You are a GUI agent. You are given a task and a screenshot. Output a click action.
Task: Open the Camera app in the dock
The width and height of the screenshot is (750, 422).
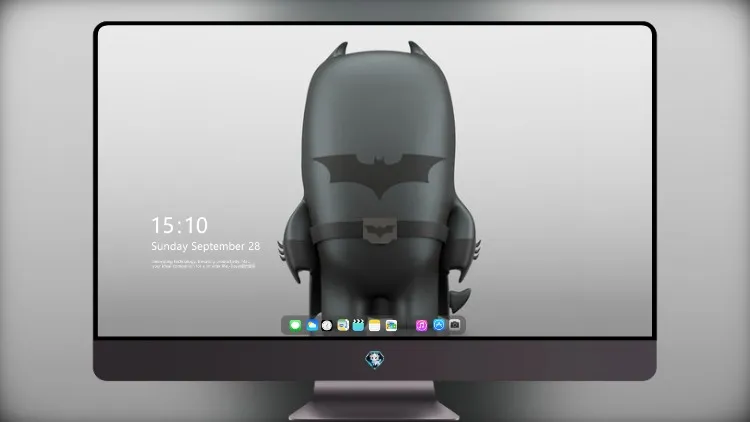pyautogui.click(x=455, y=325)
